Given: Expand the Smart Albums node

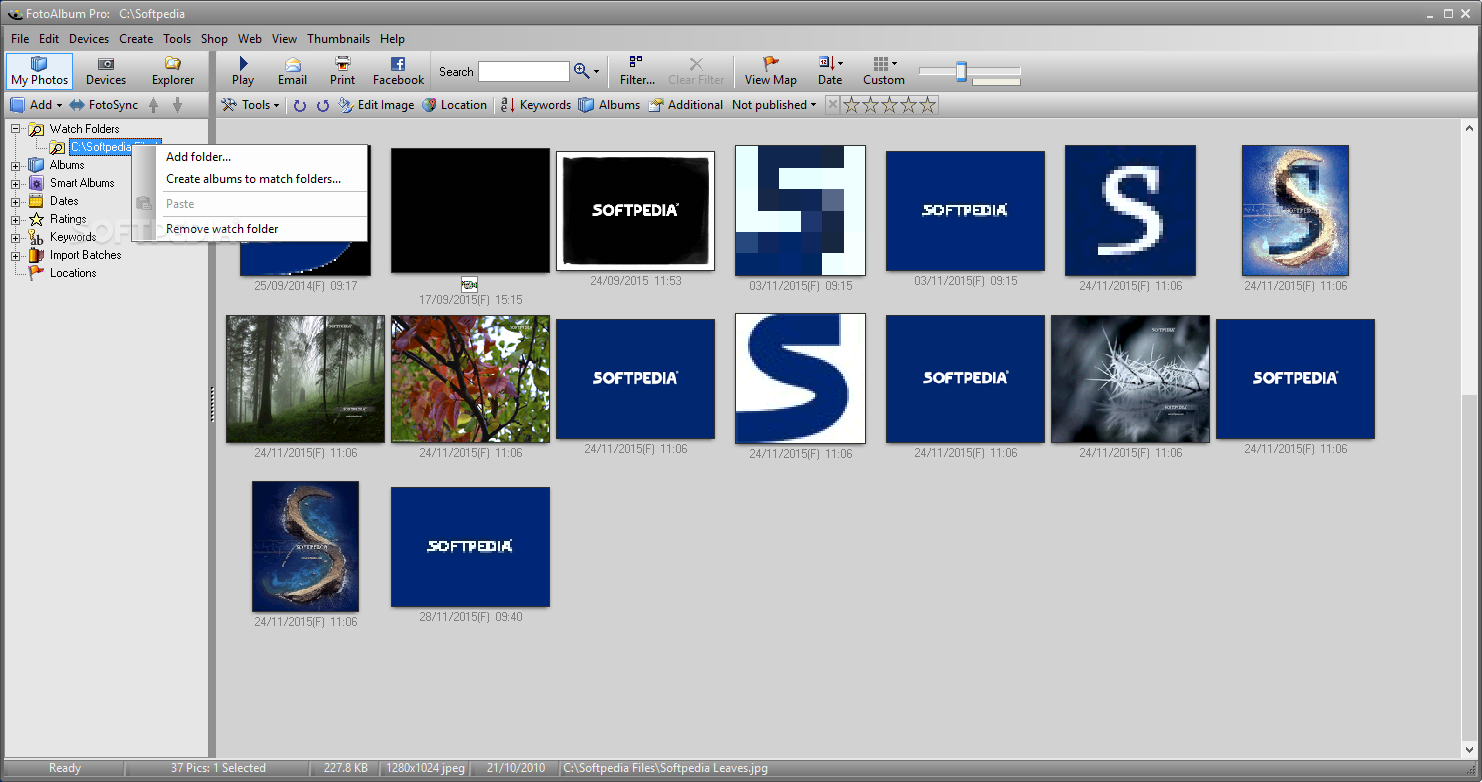Looking at the screenshot, I should tap(16, 183).
